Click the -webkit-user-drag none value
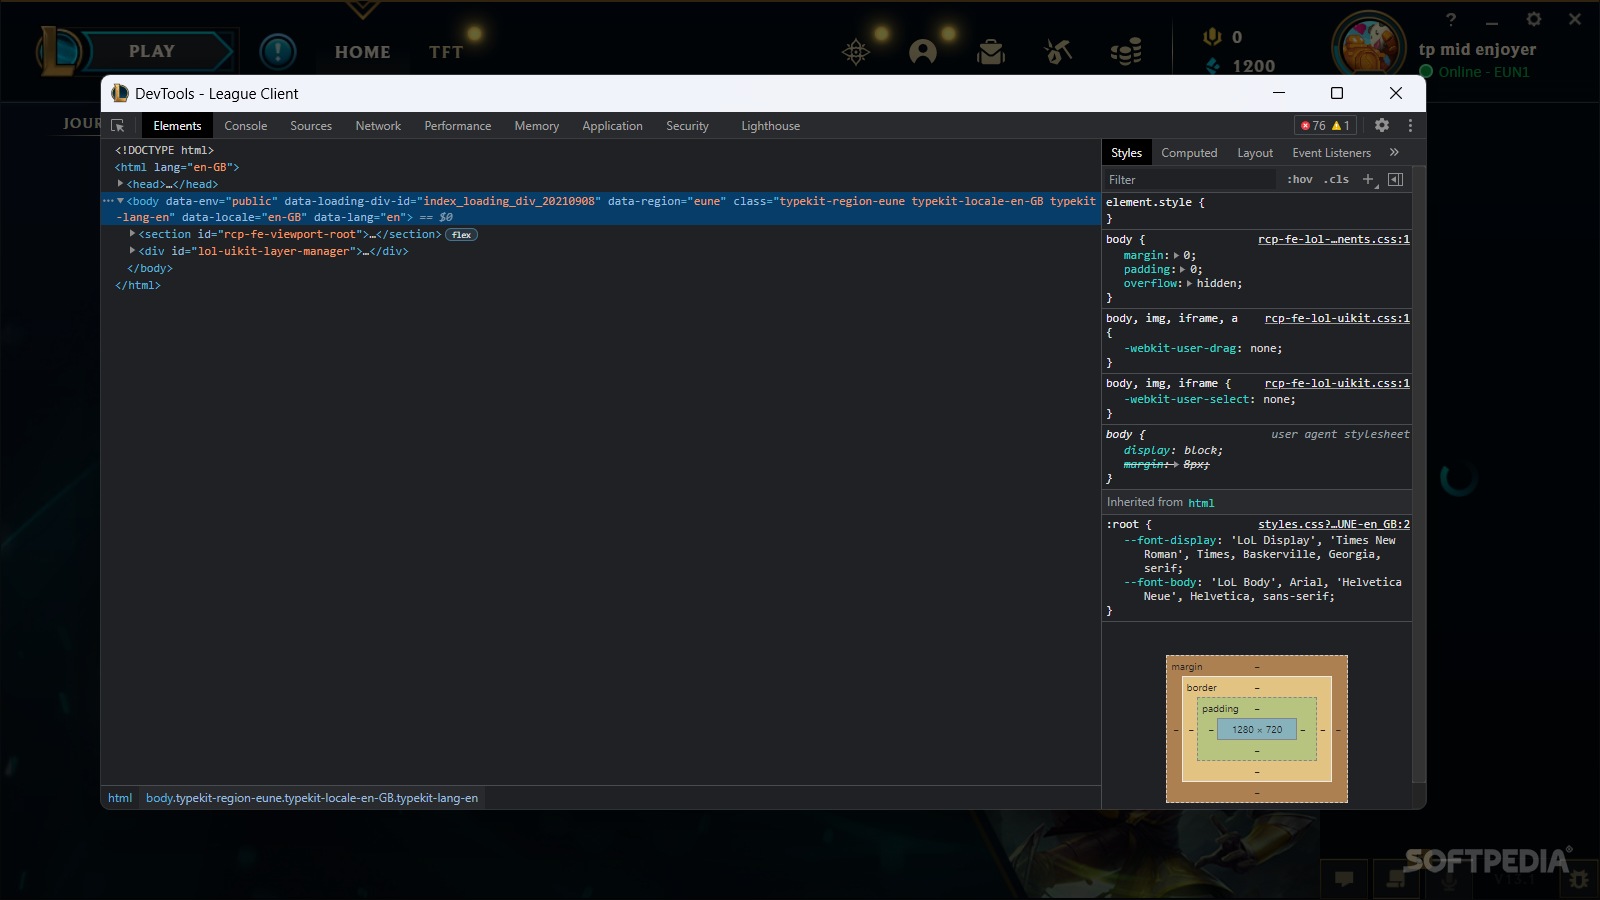The image size is (1600, 900). click(1264, 349)
